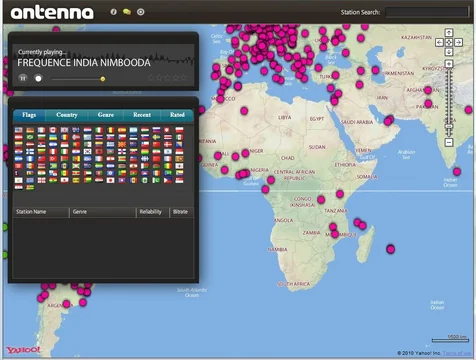This screenshot has height=360, width=476.
Task: Click the station marker at Sri Lanka
Action: coord(457,172)
